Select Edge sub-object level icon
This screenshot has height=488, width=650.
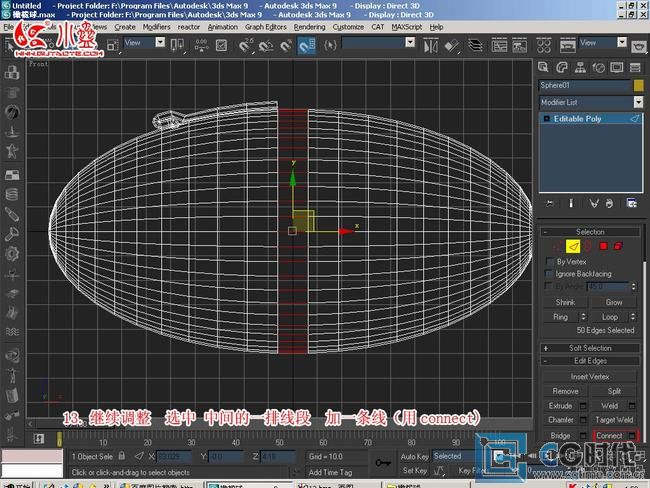tap(573, 246)
